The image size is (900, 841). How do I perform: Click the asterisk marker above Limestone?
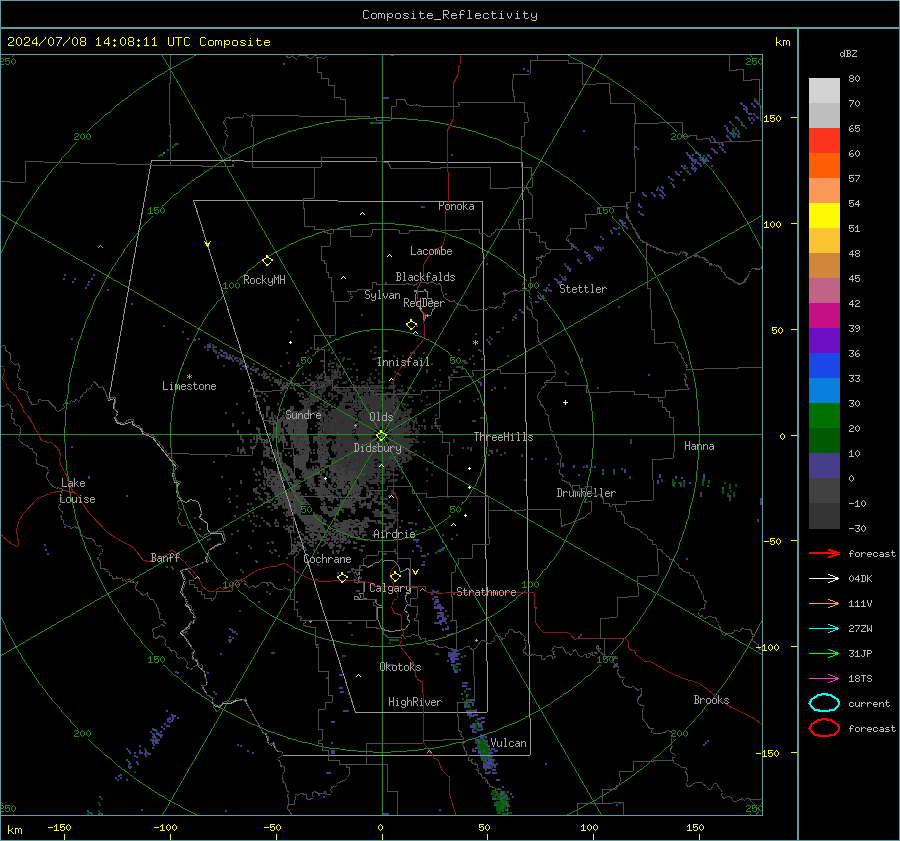[189, 377]
